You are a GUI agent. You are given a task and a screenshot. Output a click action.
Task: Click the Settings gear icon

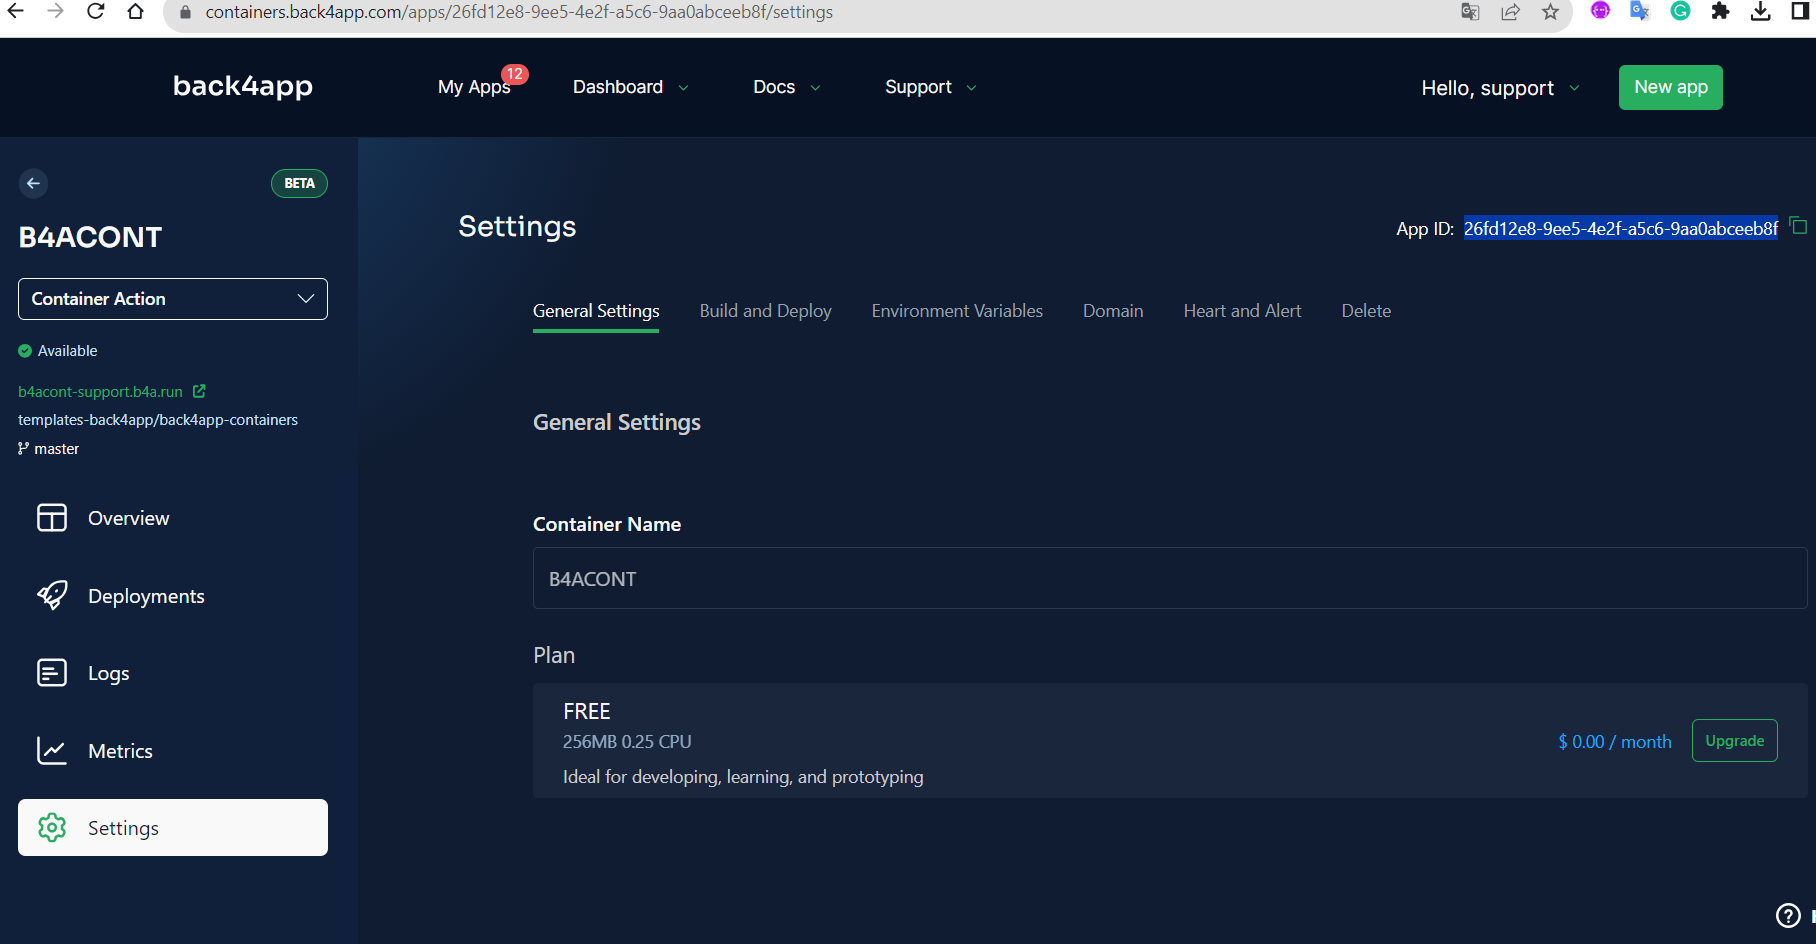[52, 827]
